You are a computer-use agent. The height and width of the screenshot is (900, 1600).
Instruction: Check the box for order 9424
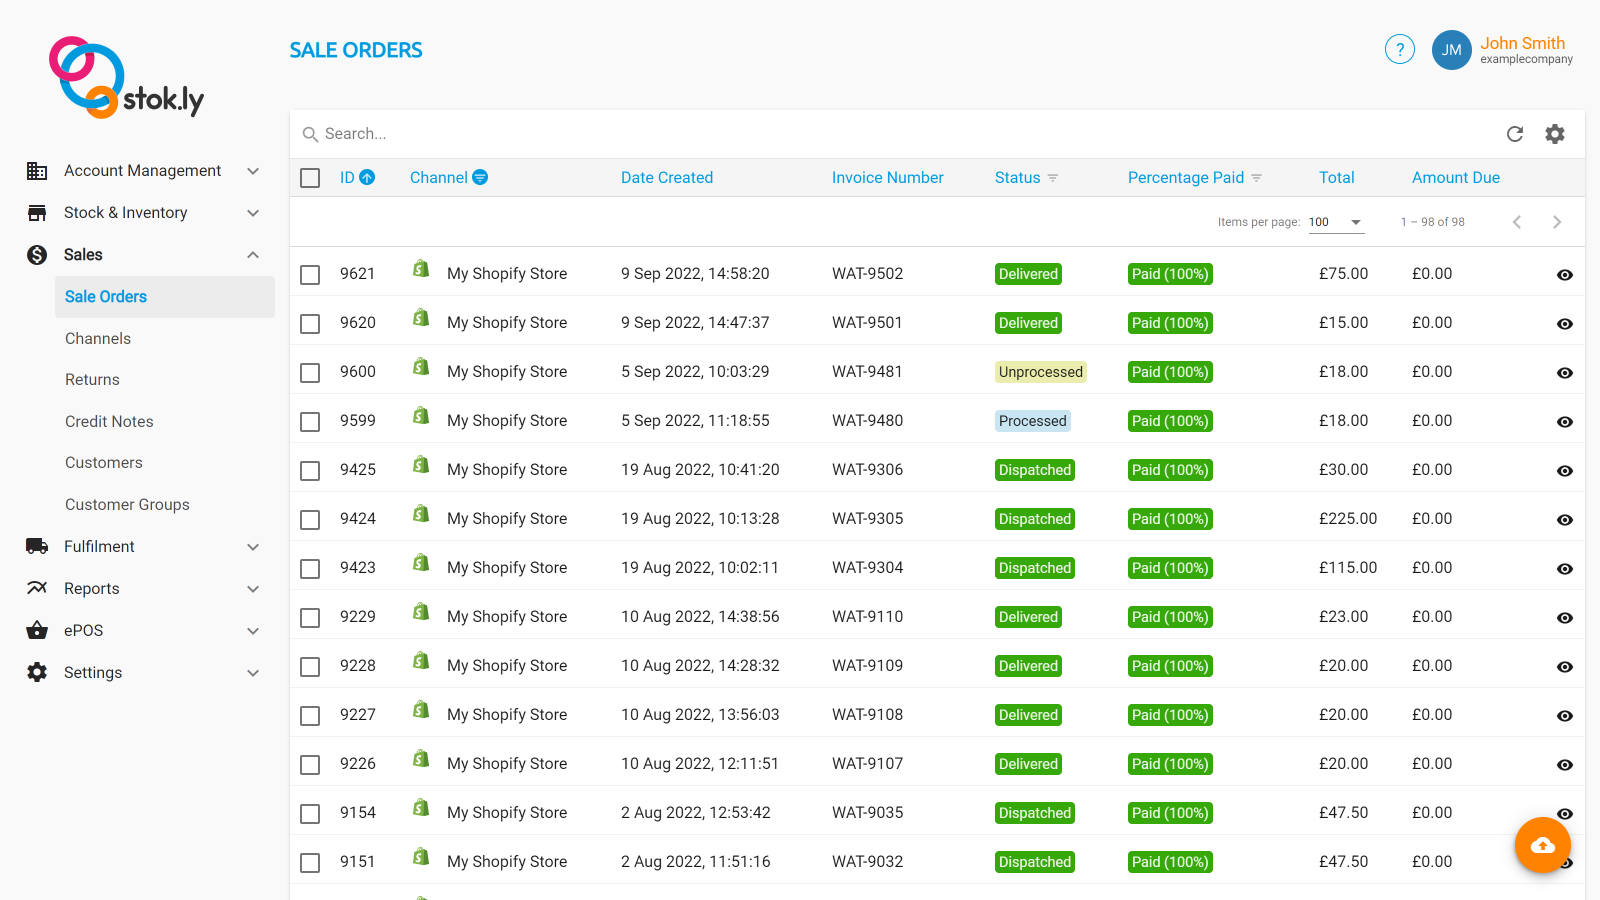tap(310, 519)
